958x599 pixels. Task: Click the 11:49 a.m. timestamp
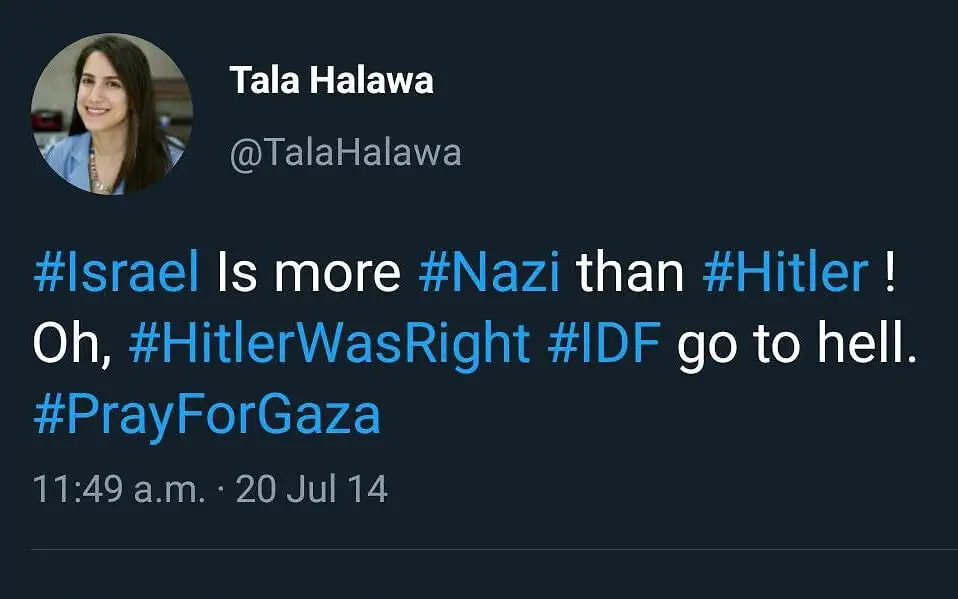(119, 489)
